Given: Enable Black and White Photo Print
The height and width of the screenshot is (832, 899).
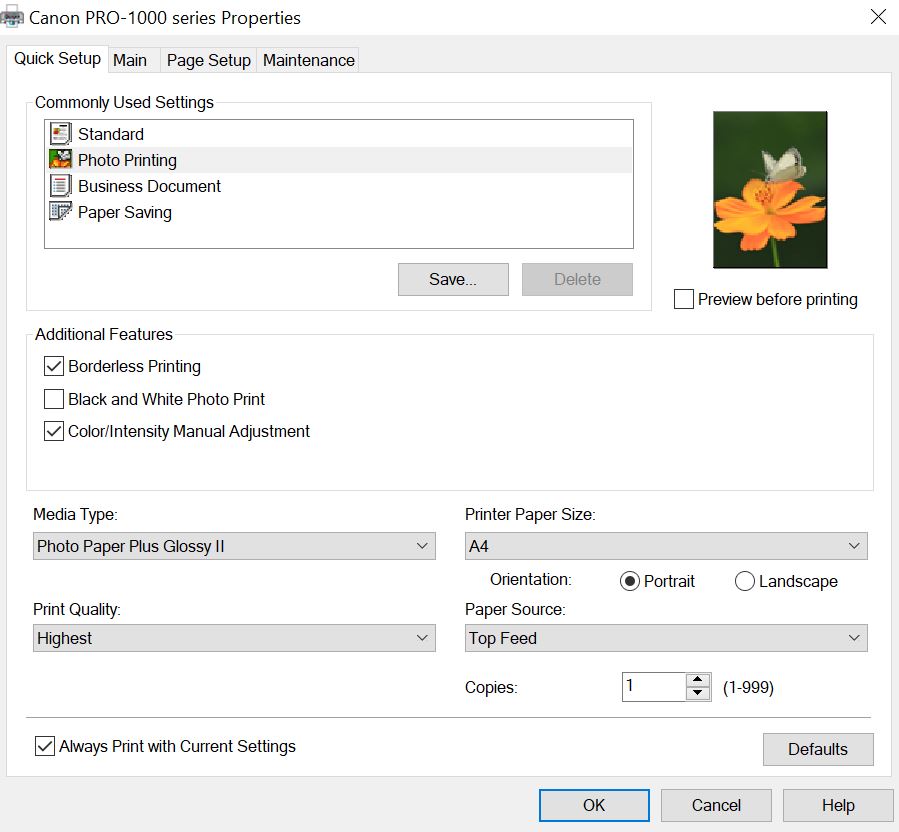Looking at the screenshot, I should coord(54,400).
